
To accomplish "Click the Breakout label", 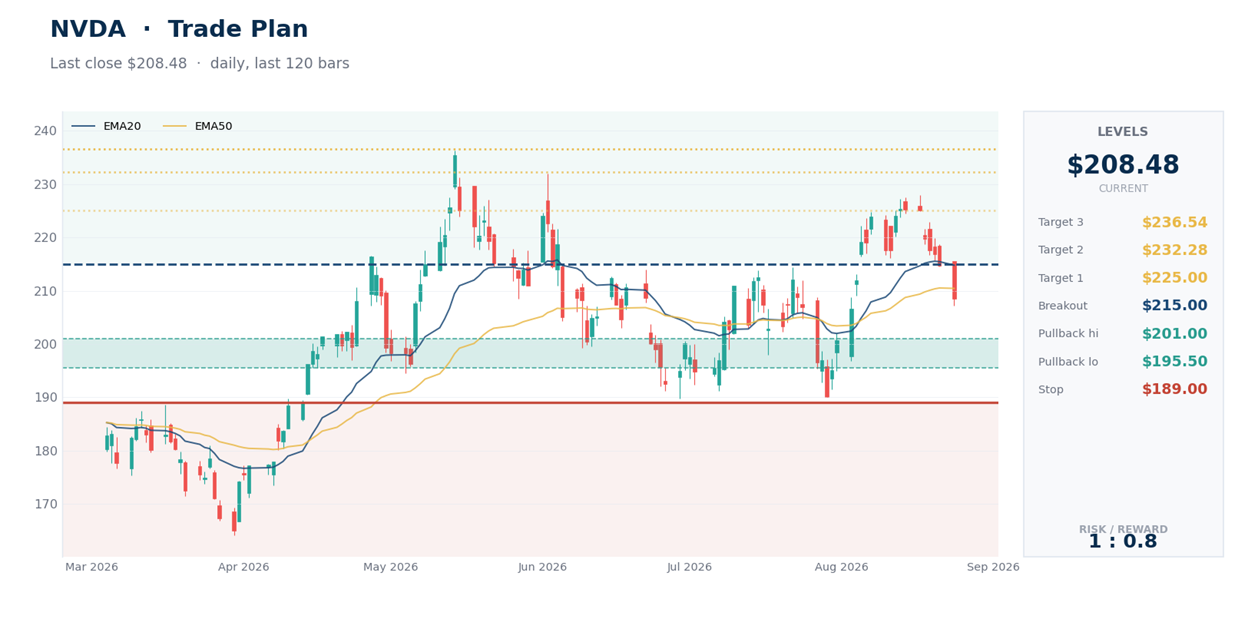I will point(1062,306).
